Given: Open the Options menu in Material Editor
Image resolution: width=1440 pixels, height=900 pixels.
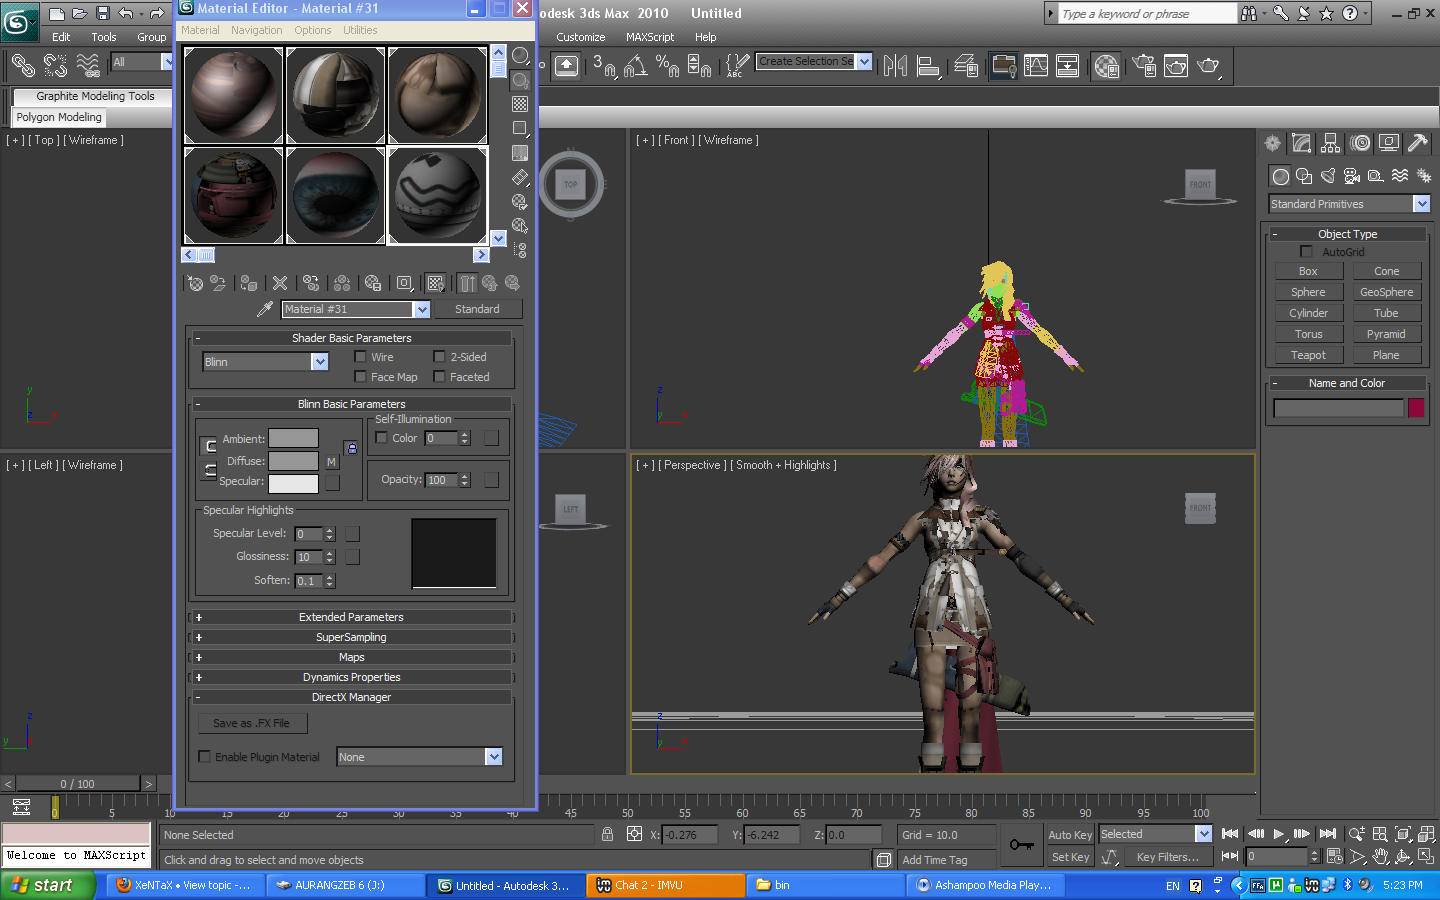Looking at the screenshot, I should pos(313,30).
